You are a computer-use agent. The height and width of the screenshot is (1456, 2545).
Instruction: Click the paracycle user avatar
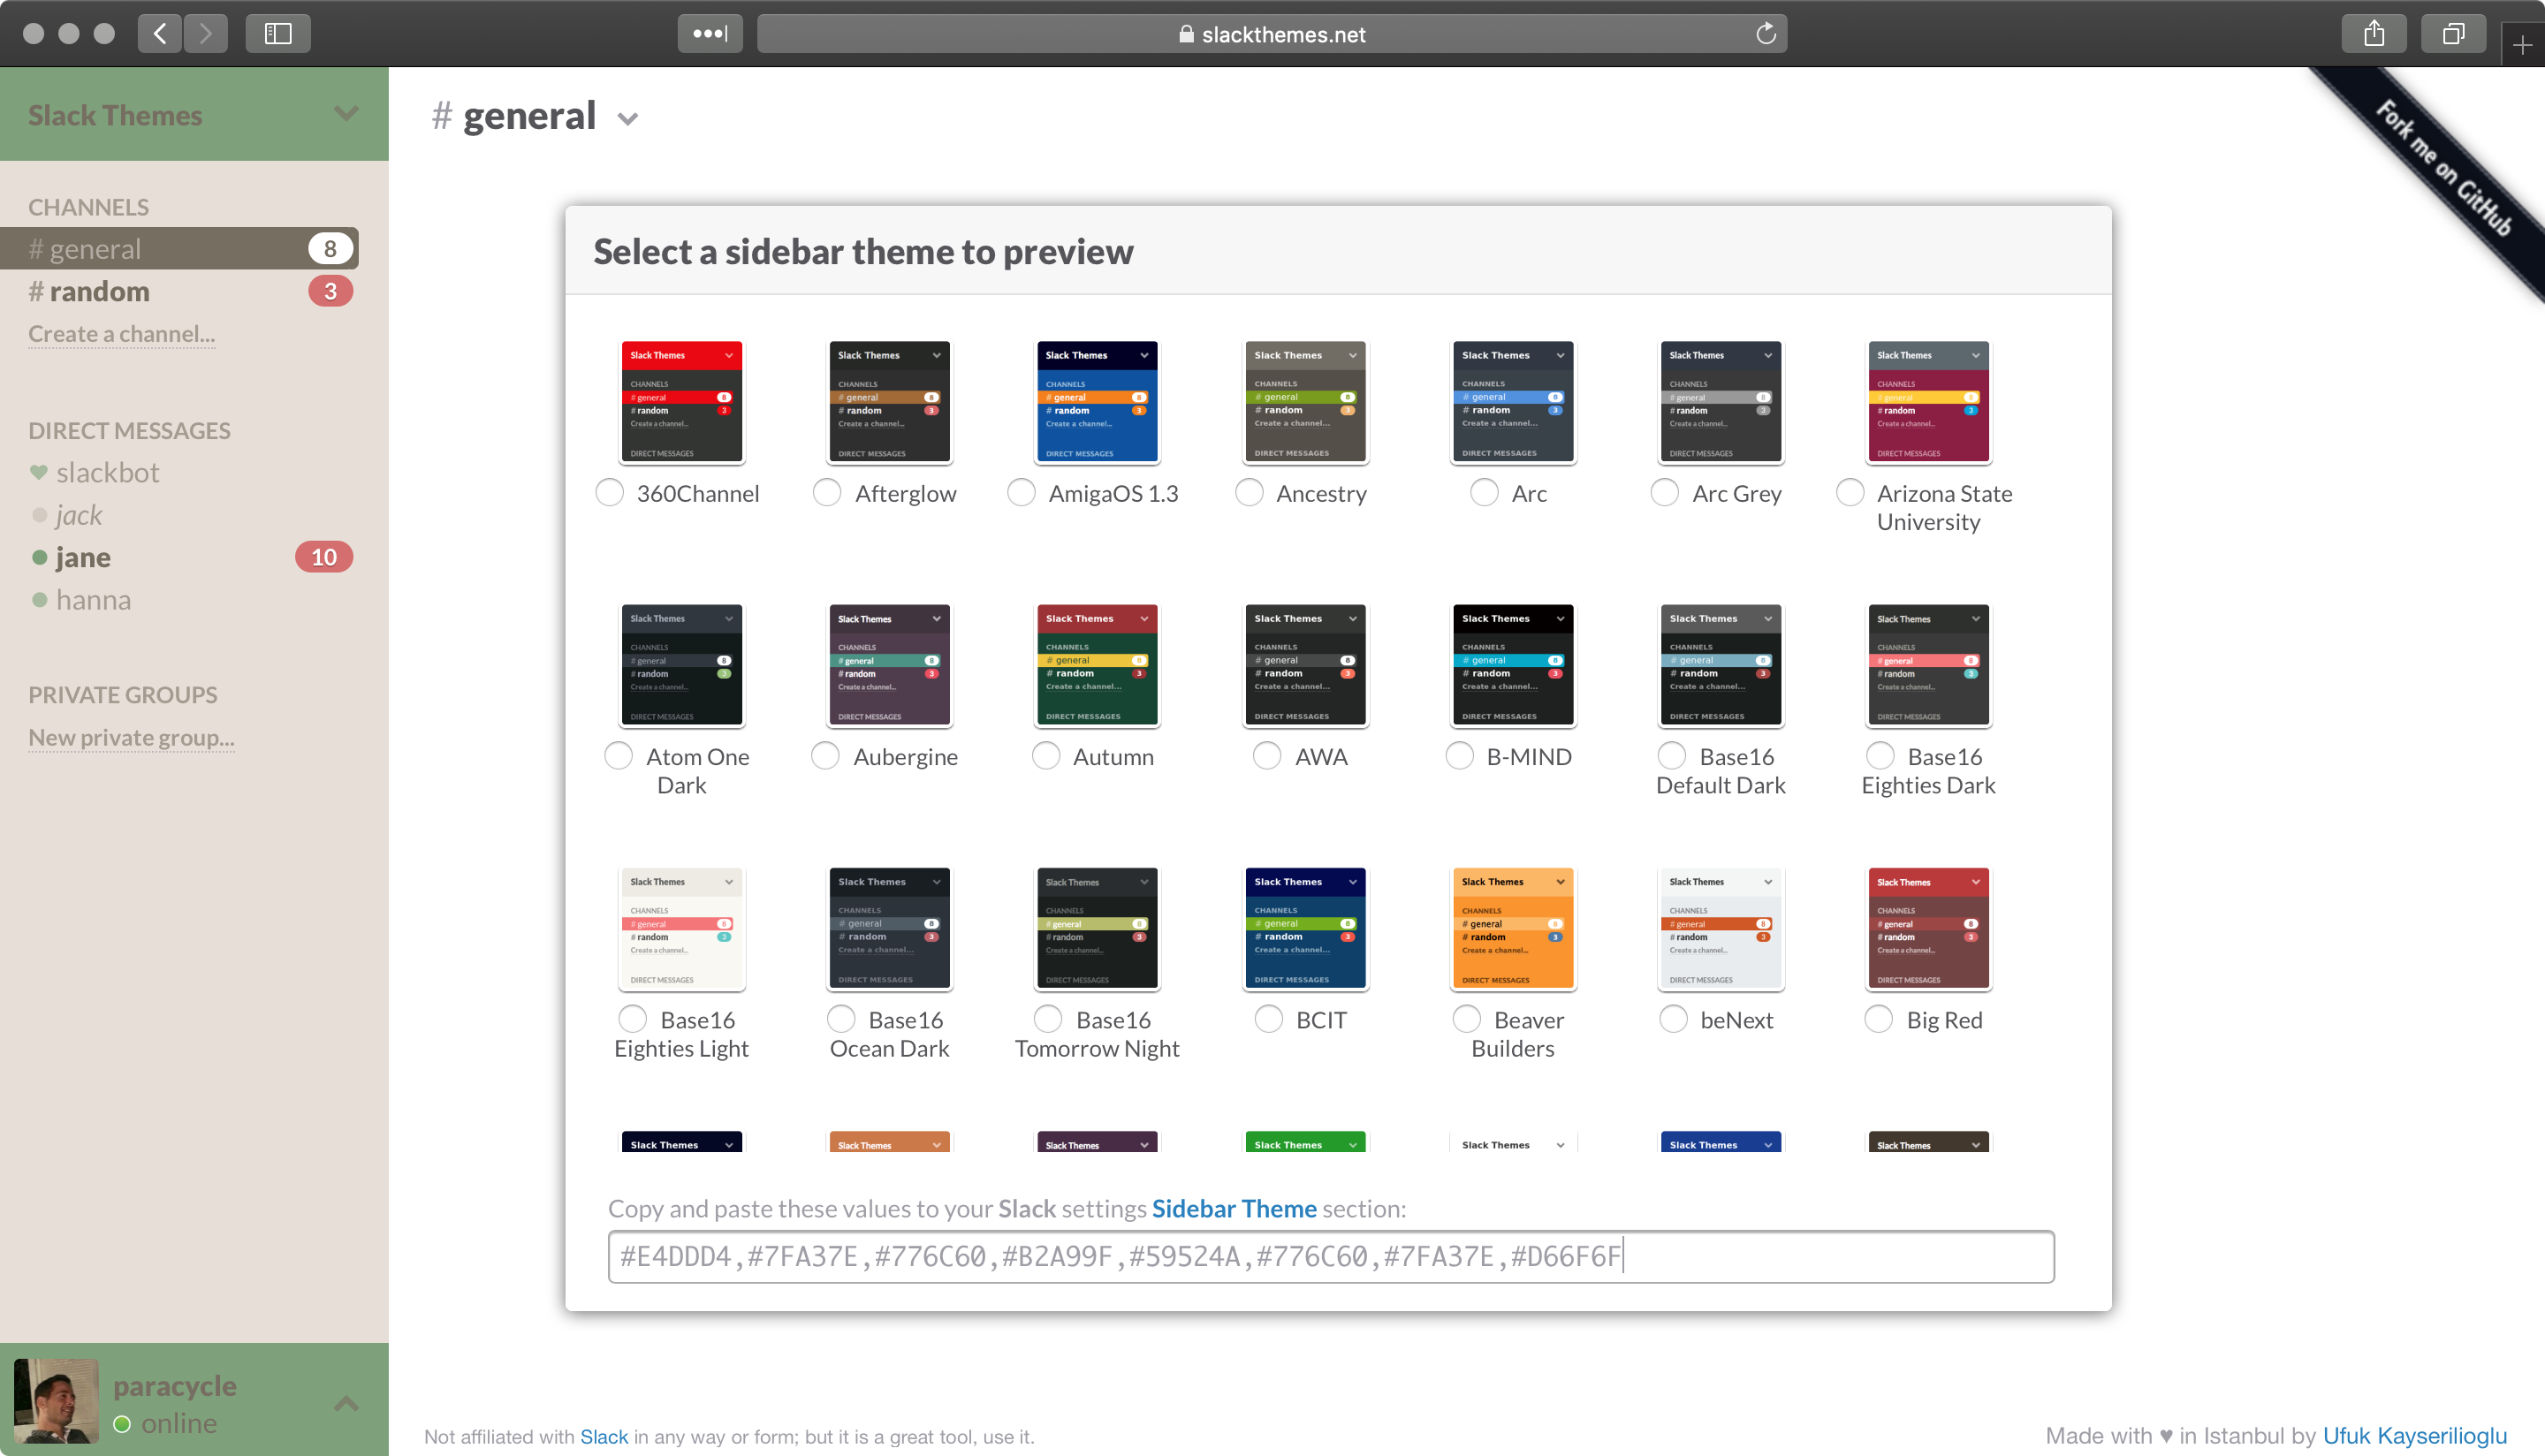(x=56, y=1400)
